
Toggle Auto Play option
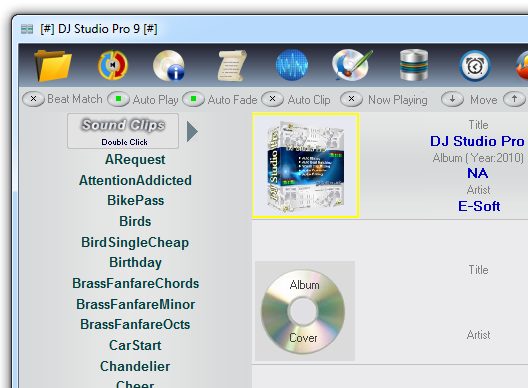(x=118, y=99)
